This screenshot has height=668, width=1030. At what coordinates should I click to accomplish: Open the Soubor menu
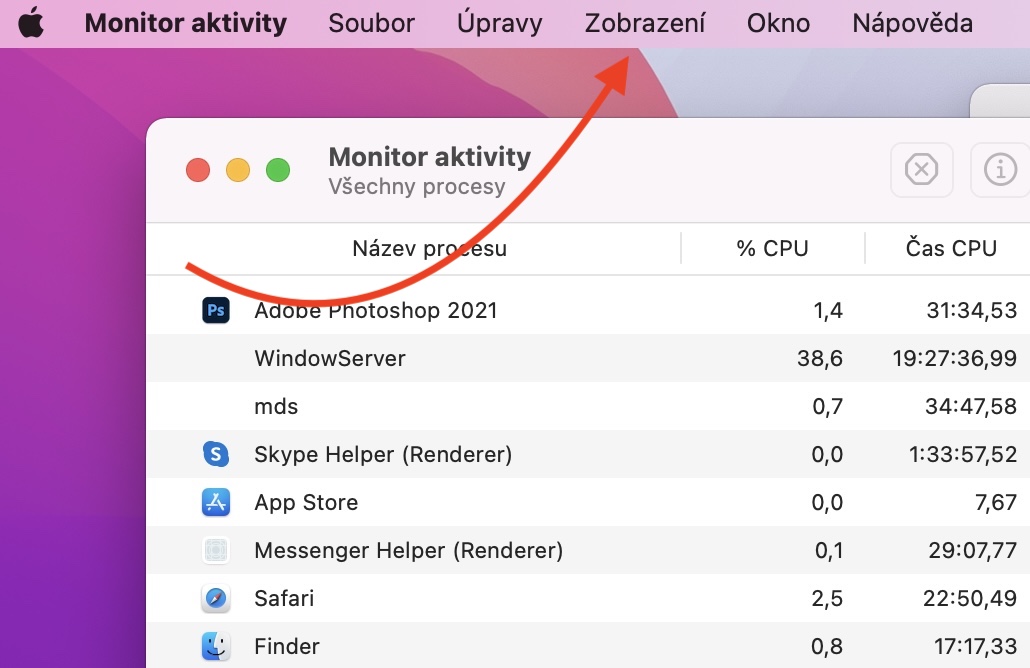click(x=371, y=22)
